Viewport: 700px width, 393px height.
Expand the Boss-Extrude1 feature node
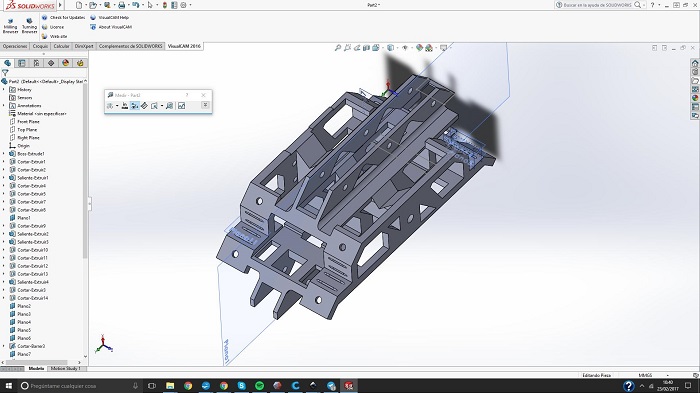[4, 154]
